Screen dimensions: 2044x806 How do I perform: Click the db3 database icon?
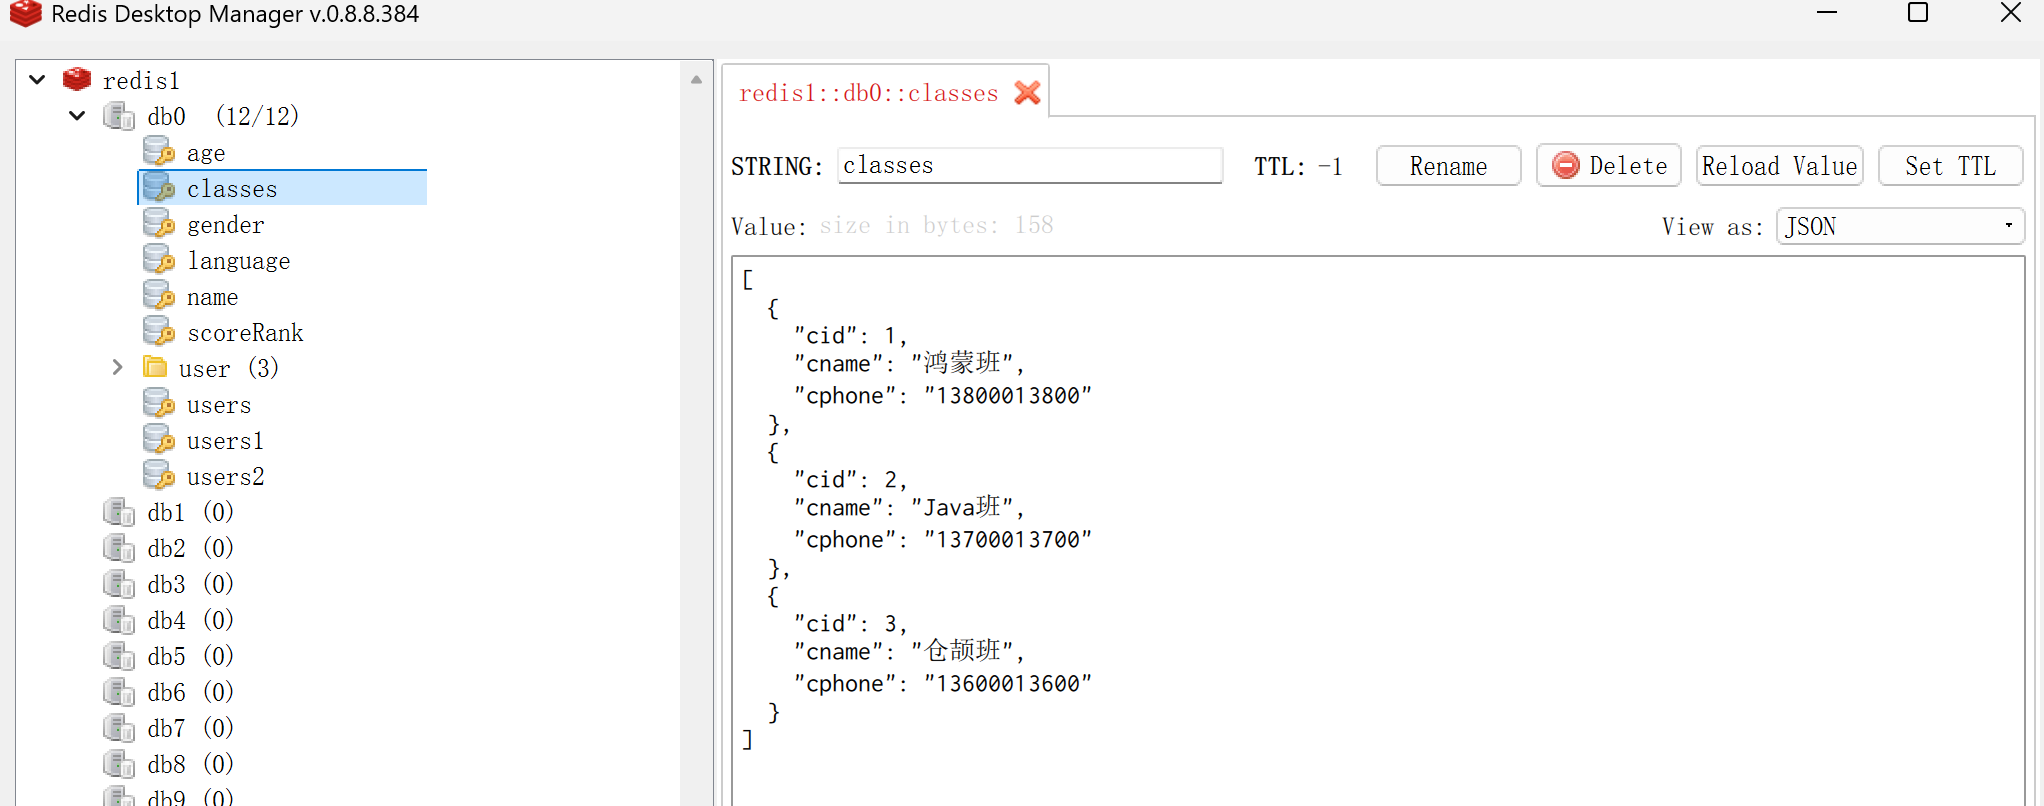119,584
